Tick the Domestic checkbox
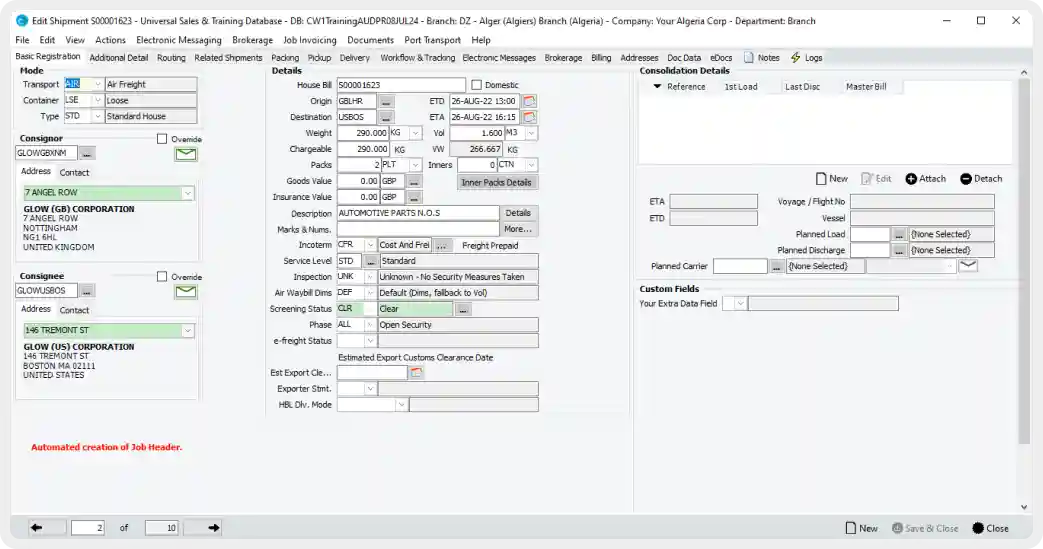Image resolution: width=1043 pixels, height=549 pixels. (x=476, y=85)
